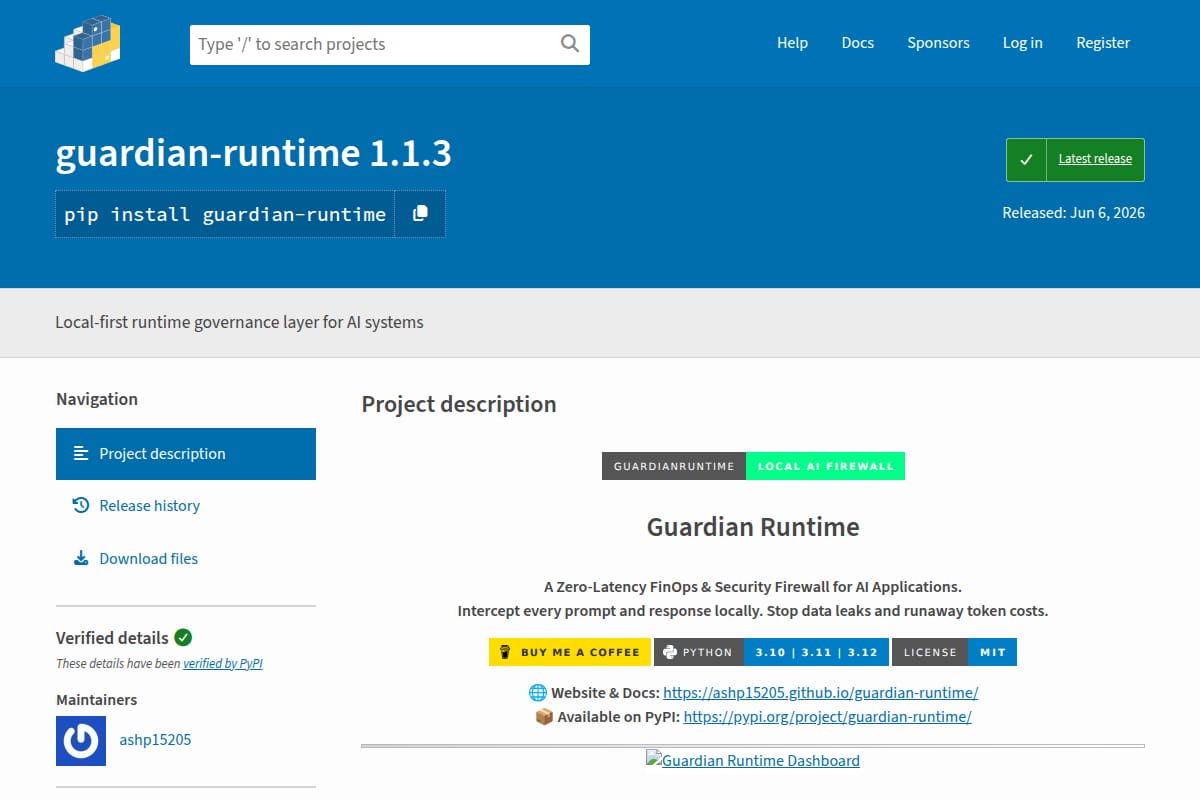The height and width of the screenshot is (800, 1200).
Task: Click the coffee cup icon in badge
Action: click(x=504, y=652)
